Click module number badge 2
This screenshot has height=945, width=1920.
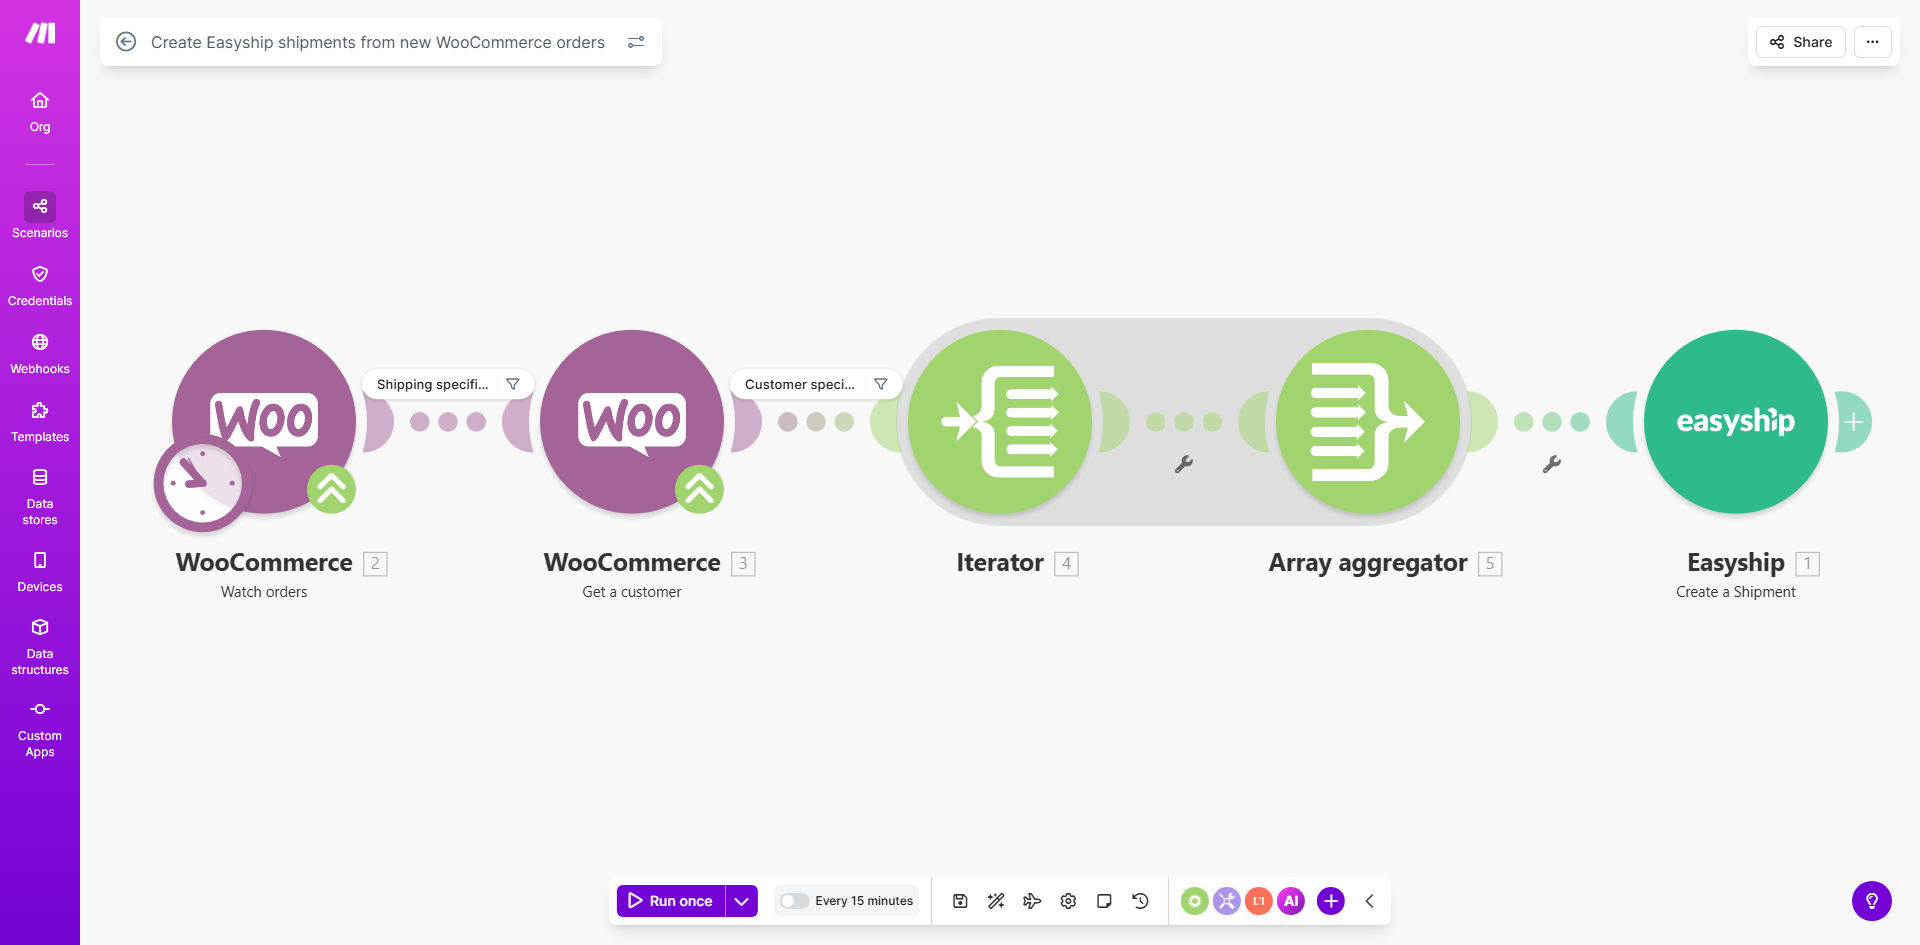pos(375,564)
